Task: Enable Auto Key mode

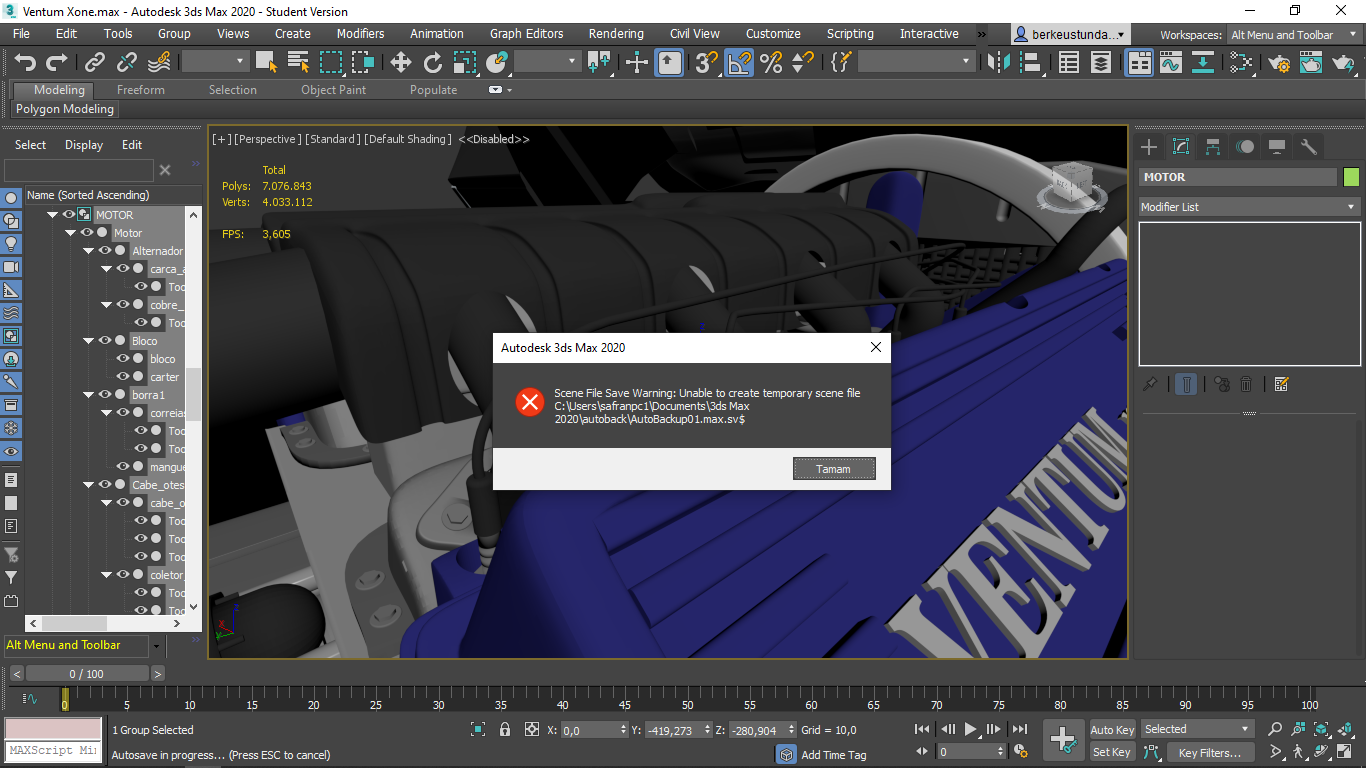Action: (x=1111, y=730)
